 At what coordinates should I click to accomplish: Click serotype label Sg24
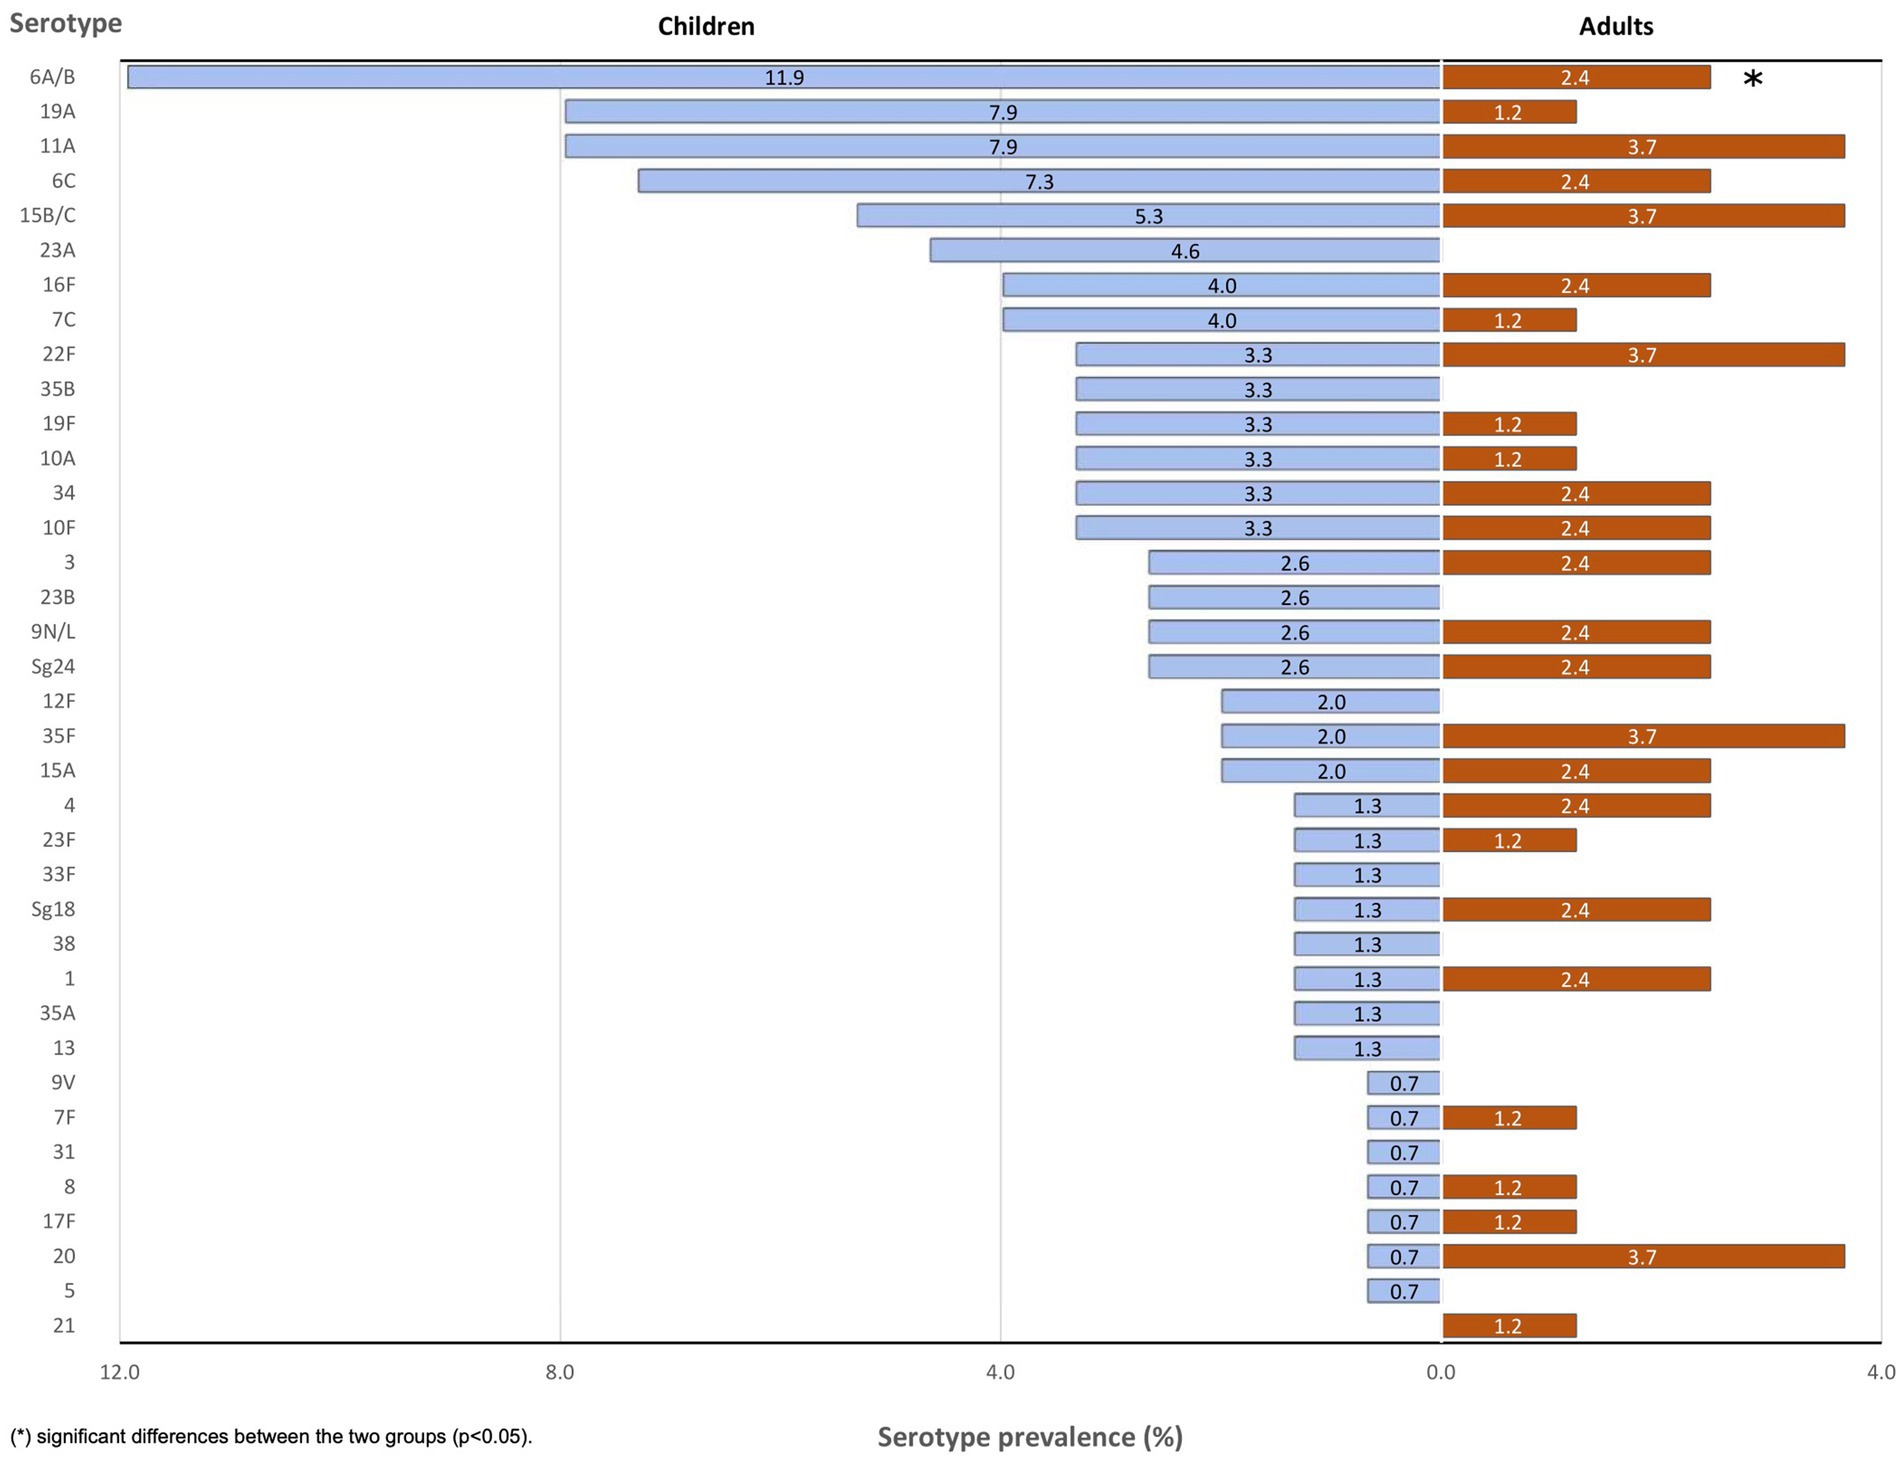tap(53, 666)
